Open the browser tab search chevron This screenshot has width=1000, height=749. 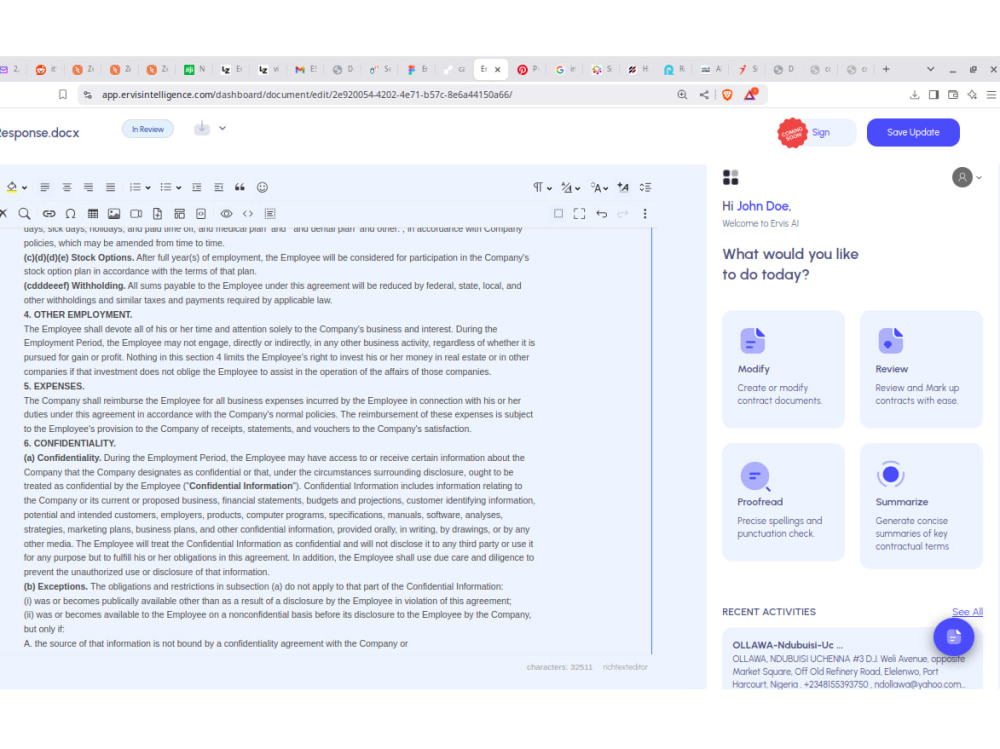click(930, 69)
